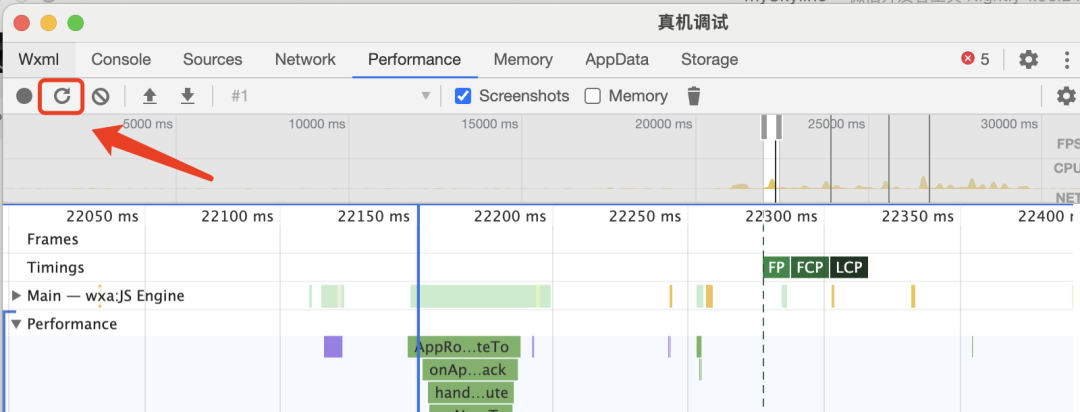This screenshot has width=1080, height=412.
Task: Toggle the Screenshots checkbox
Action: click(464, 96)
